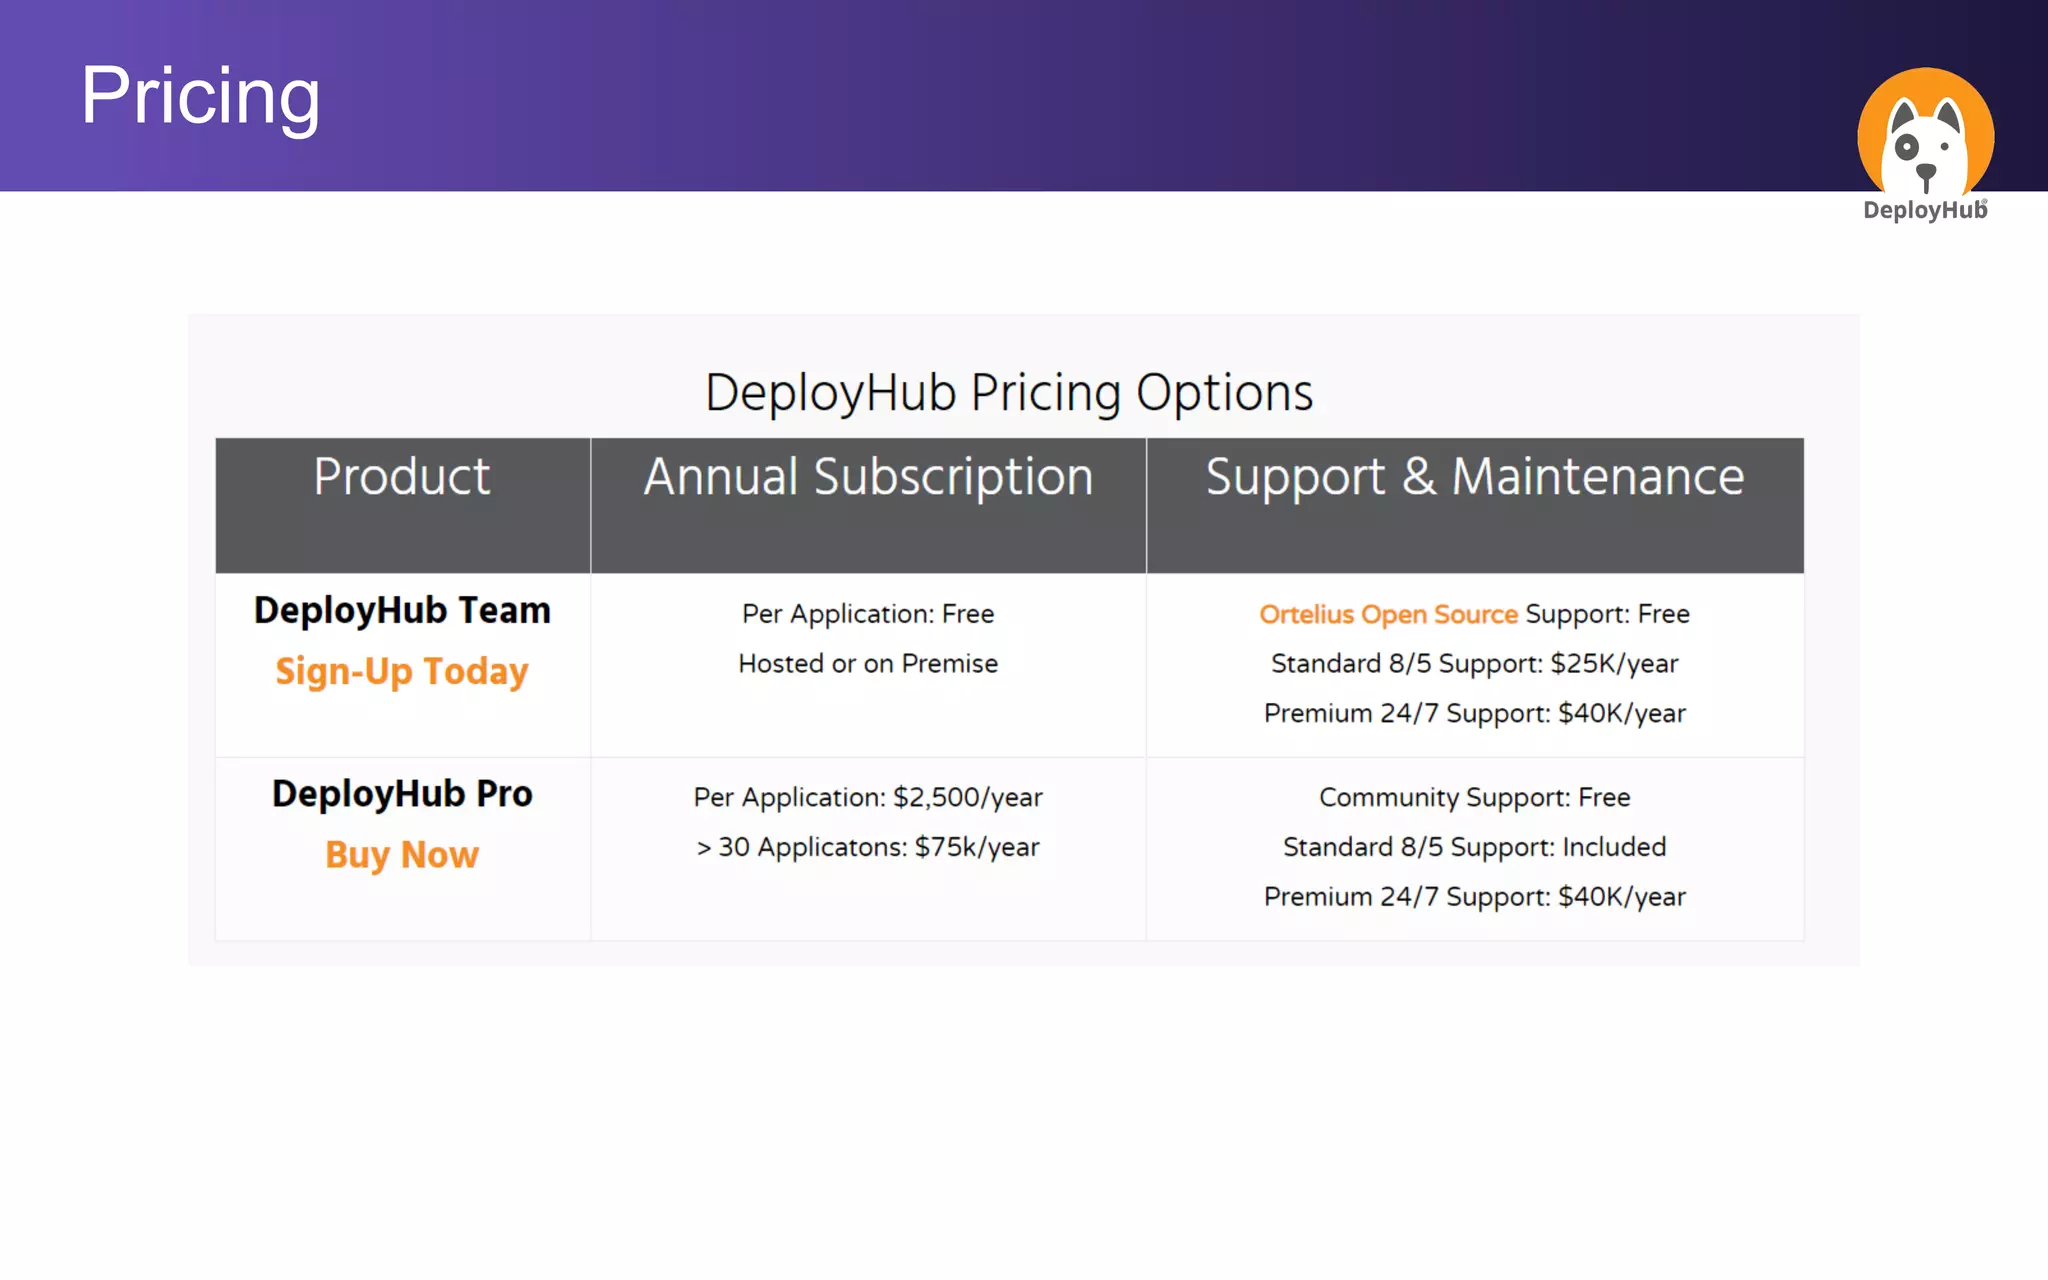Select the Pricing slide title

click(x=200, y=96)
